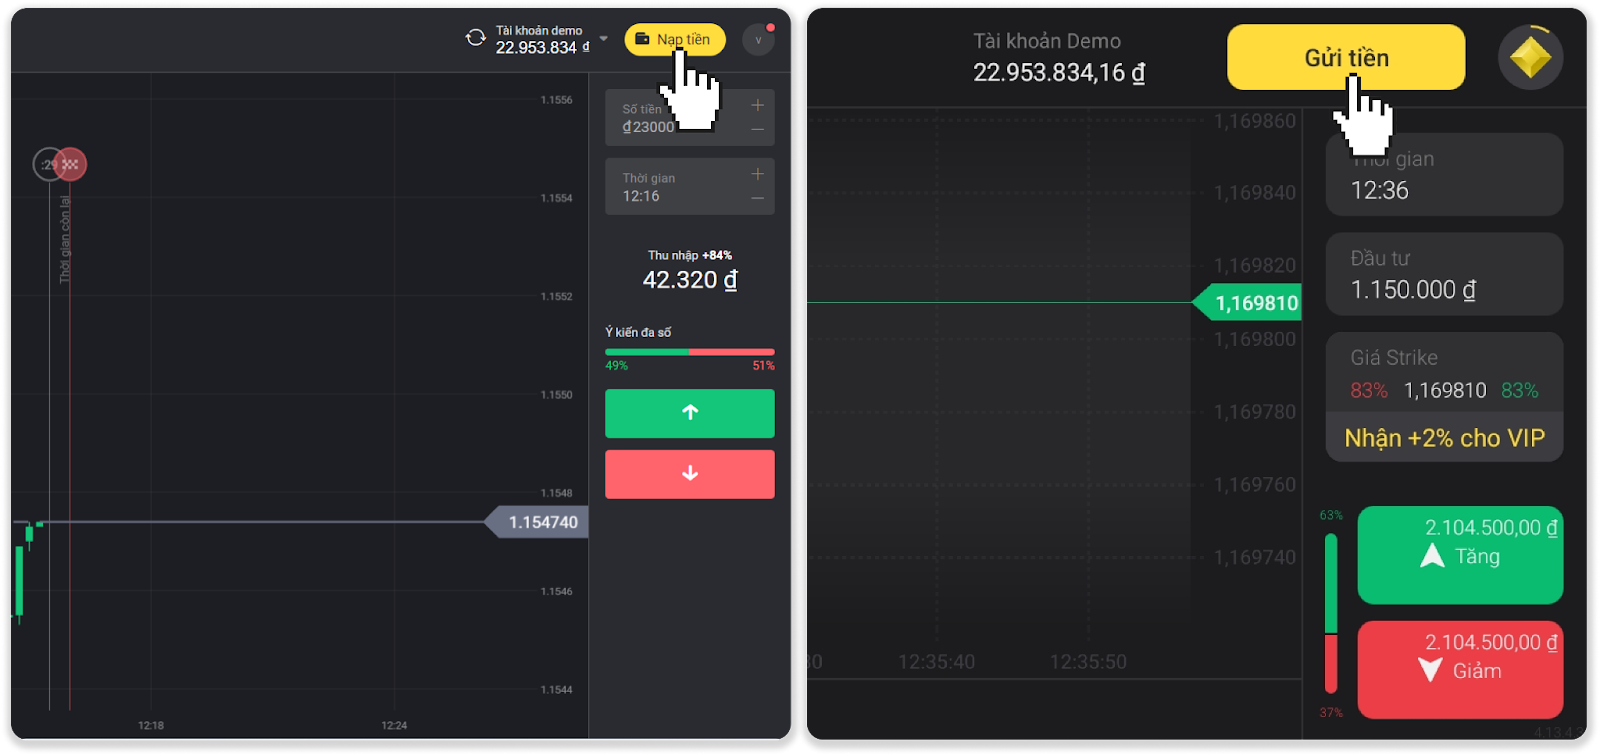Click the :29 countdown timer circle

pos(47,164)
